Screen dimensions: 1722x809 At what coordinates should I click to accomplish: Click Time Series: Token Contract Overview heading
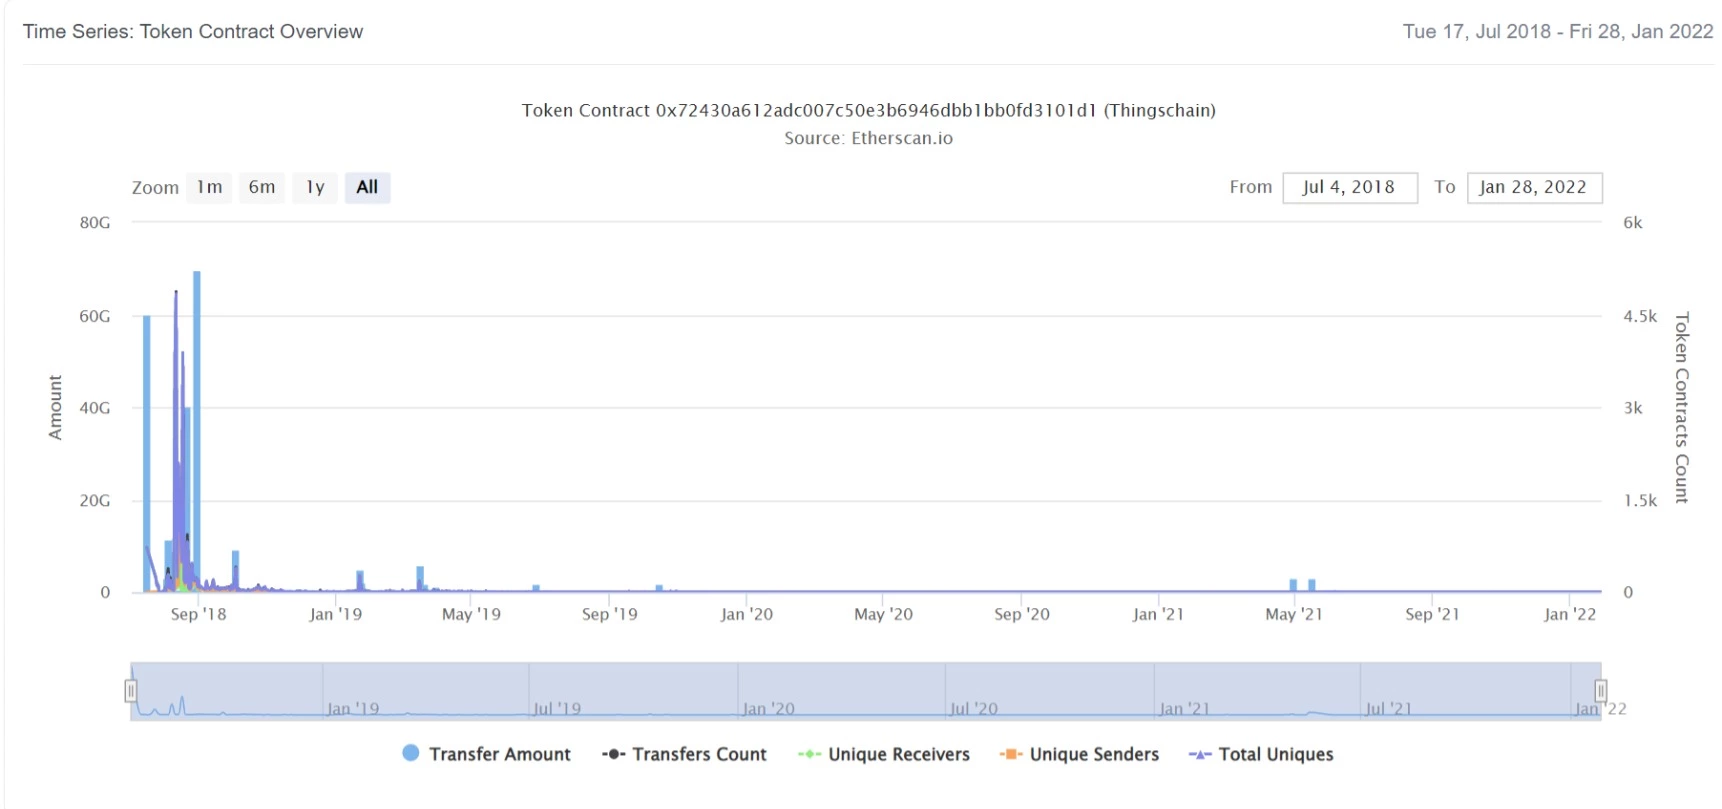tap(193, 31)
